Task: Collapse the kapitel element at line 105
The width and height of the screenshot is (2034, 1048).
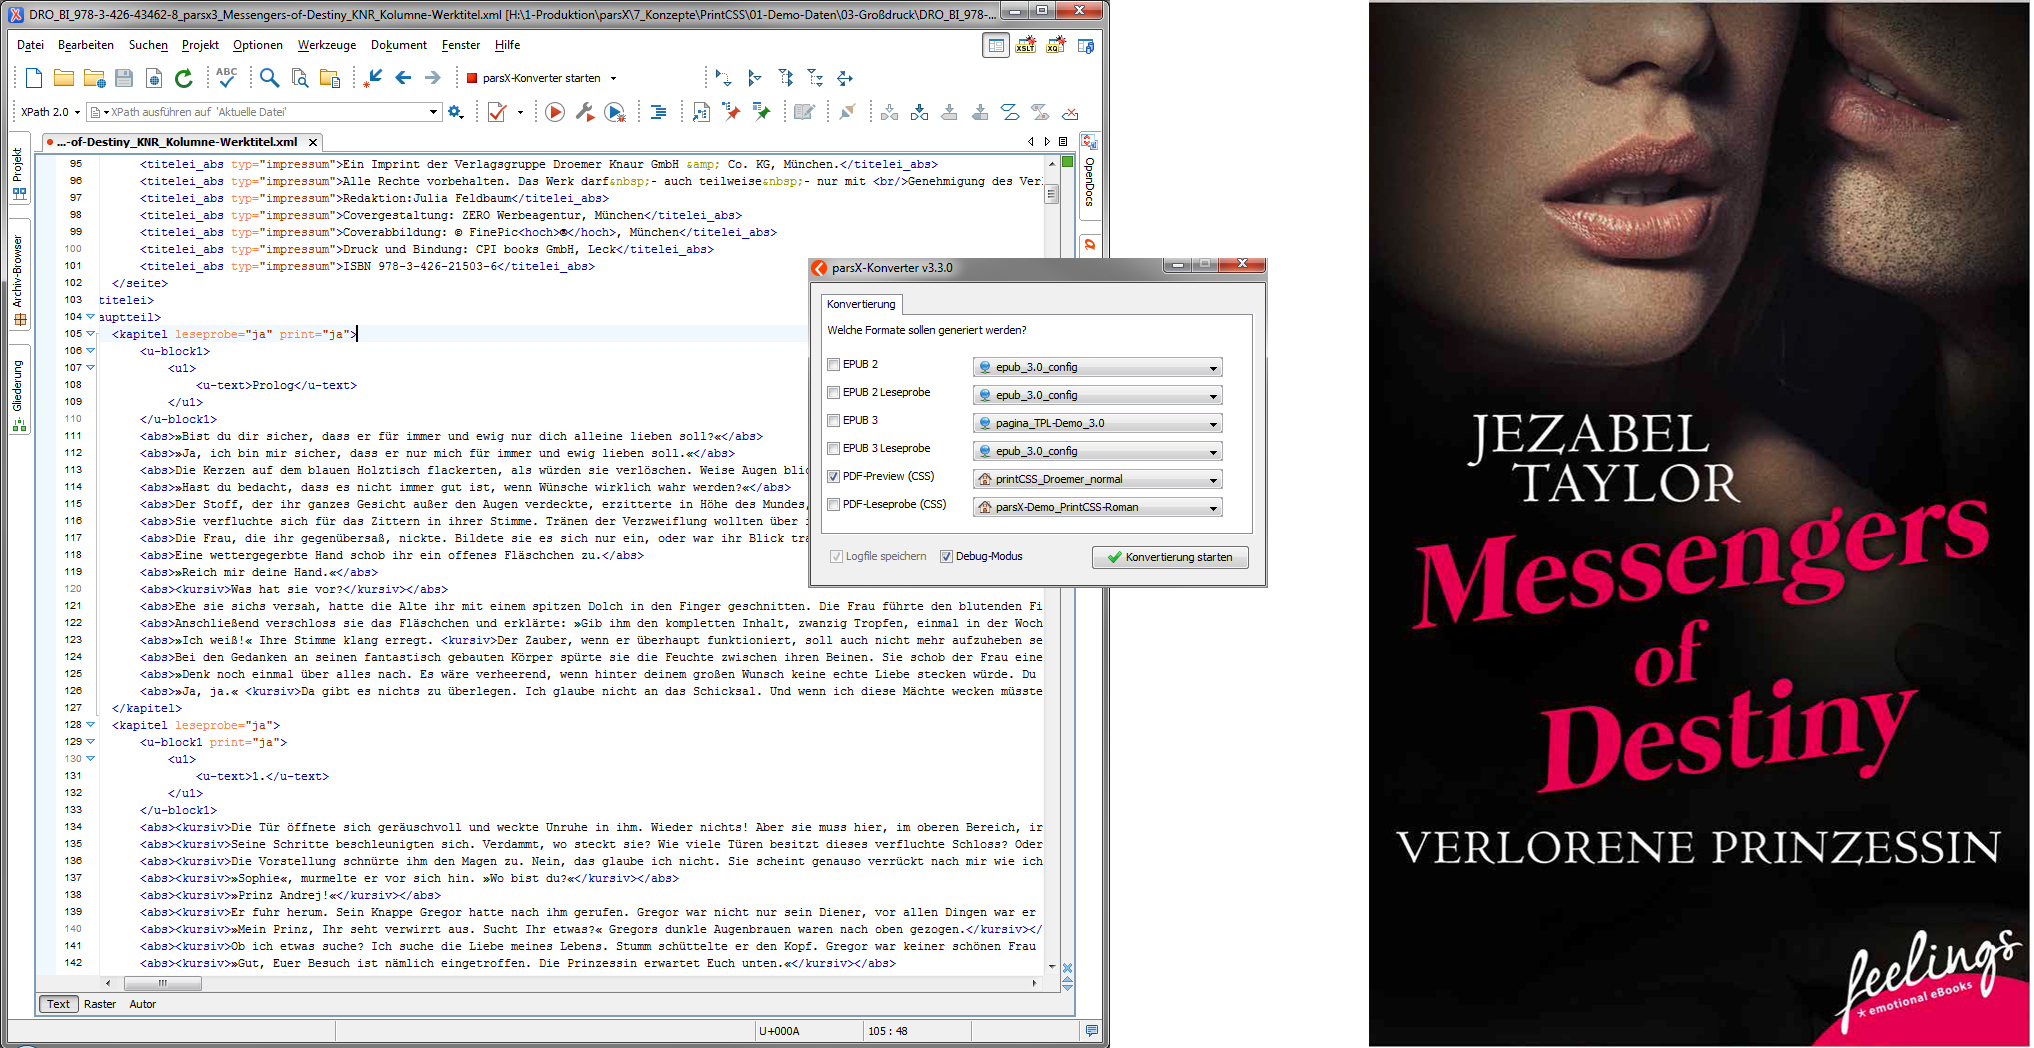Action: pos(91,334)
